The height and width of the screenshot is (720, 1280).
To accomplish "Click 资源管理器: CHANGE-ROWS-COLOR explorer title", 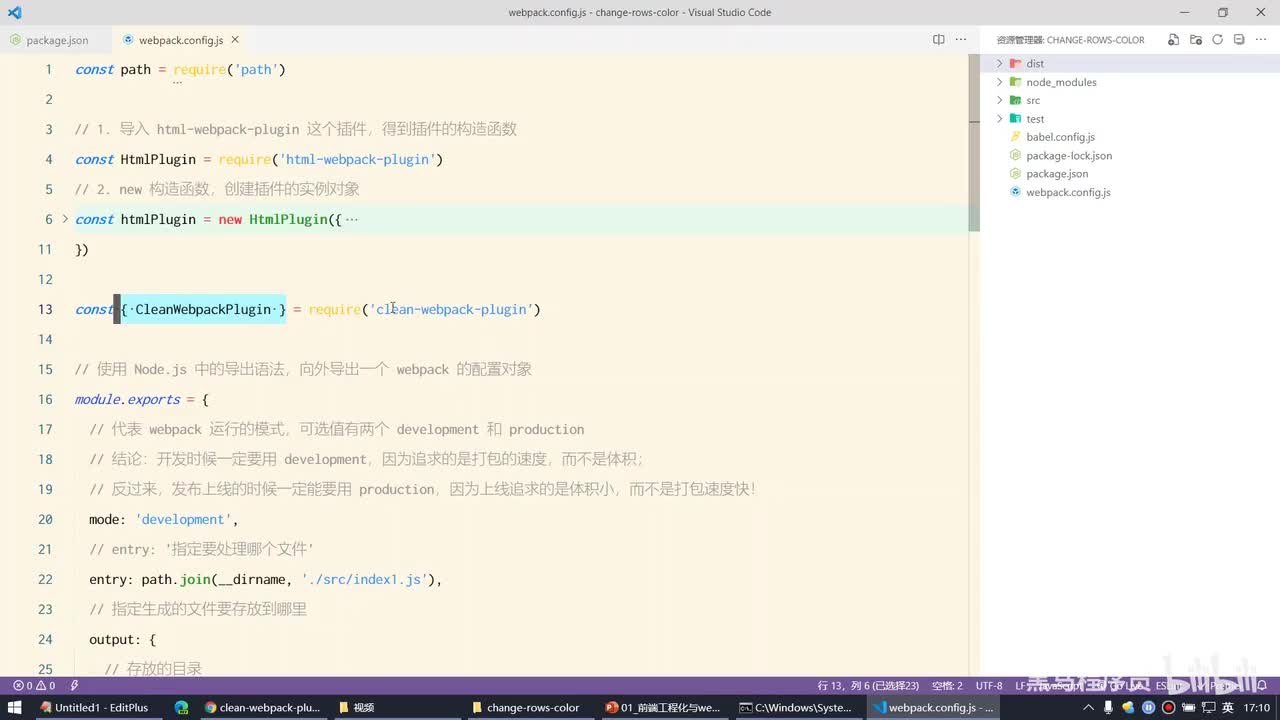I will (x=1070, y=40).
